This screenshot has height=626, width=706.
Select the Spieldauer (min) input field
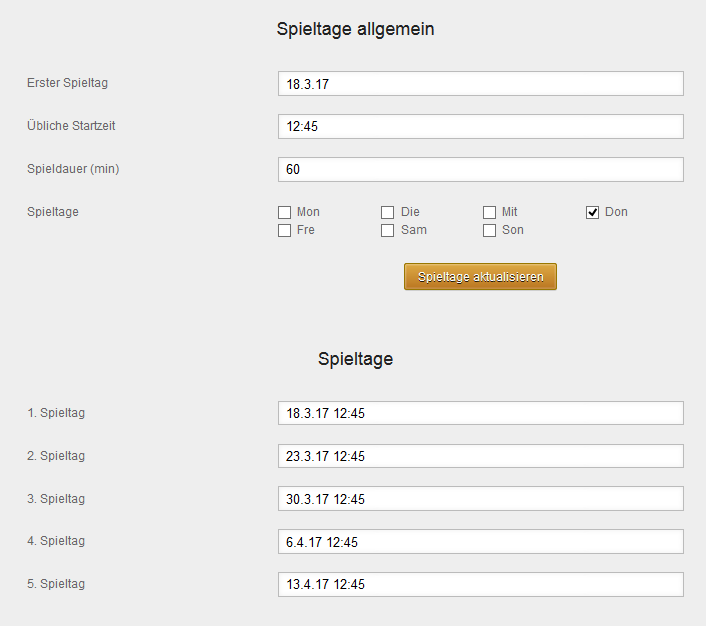click(480, 170)
